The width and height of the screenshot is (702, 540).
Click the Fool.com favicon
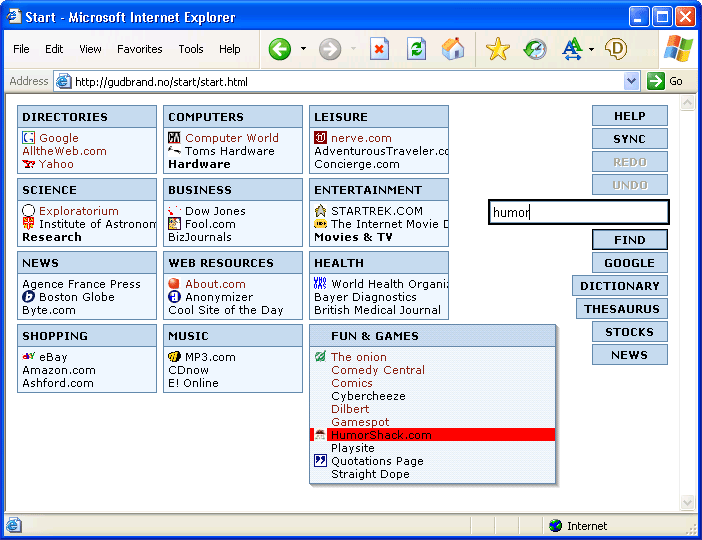click(174, 223)
